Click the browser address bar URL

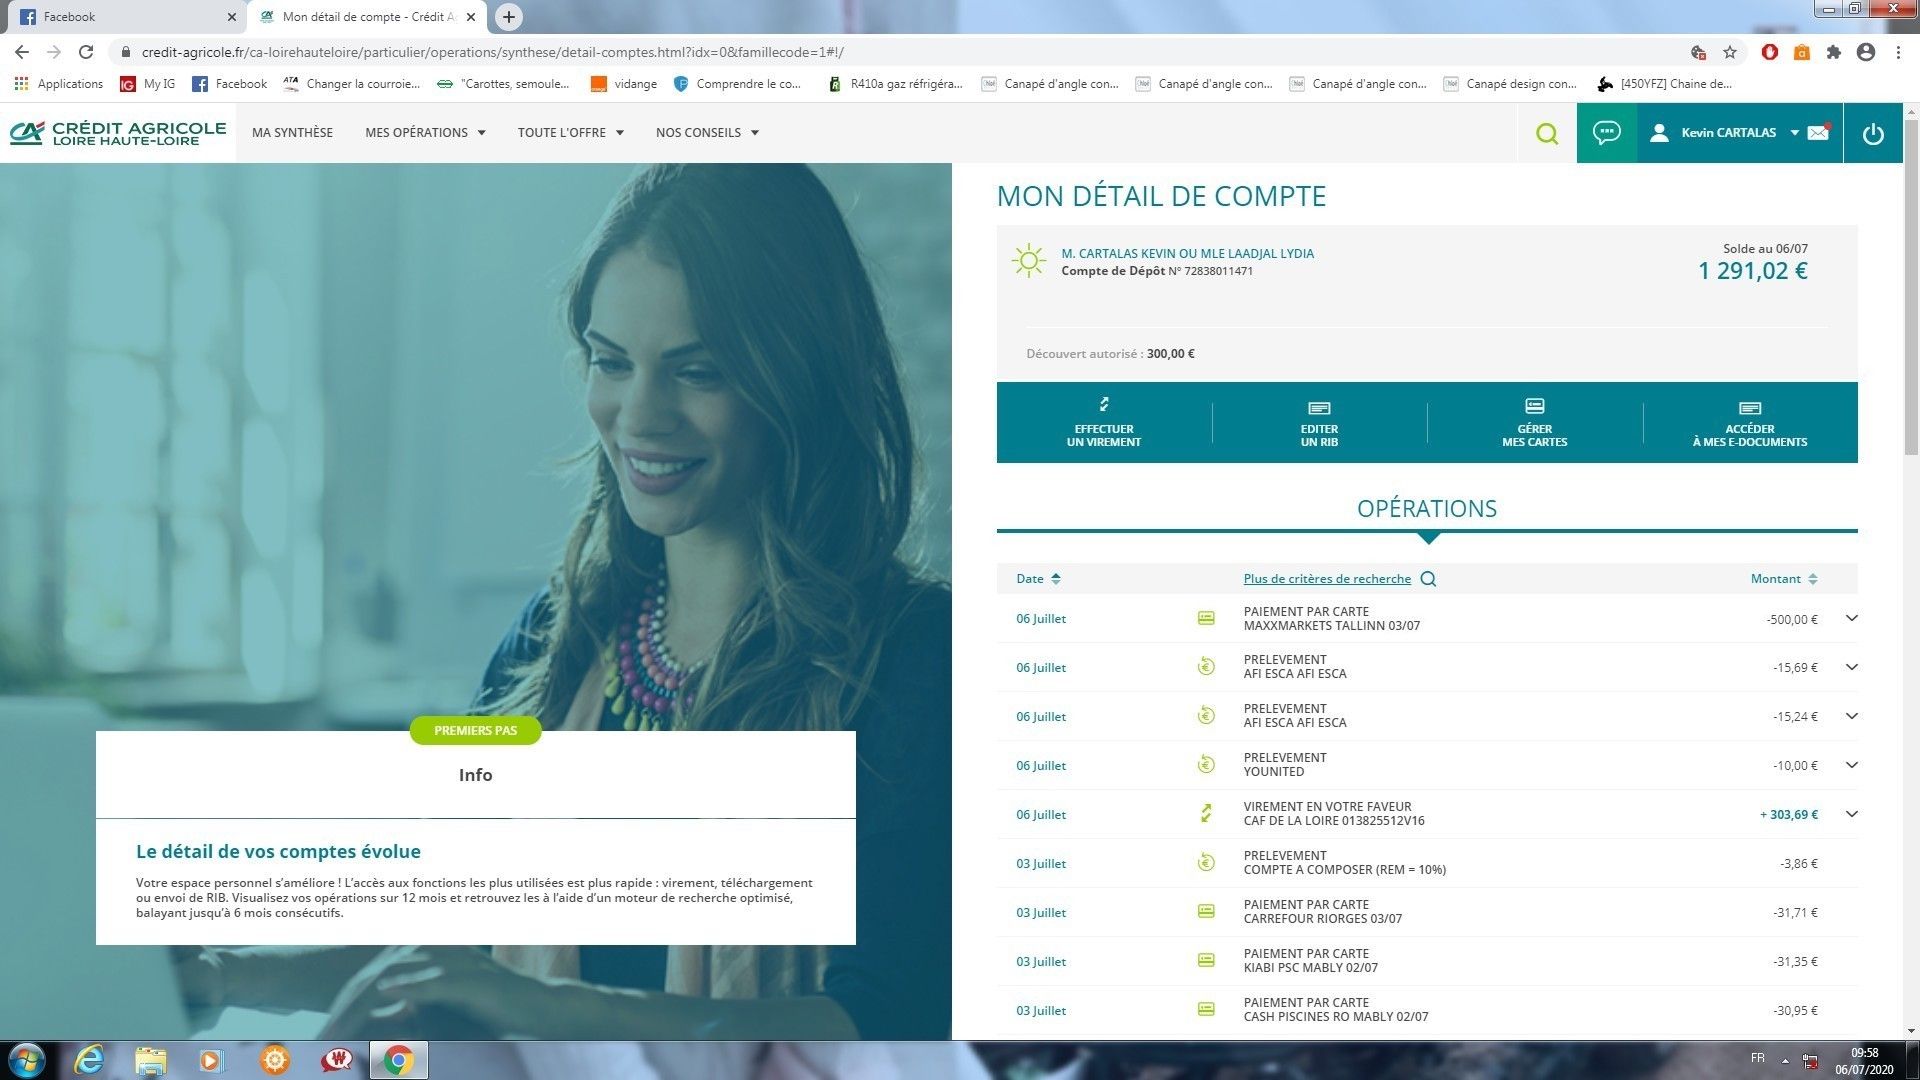(x=492, y=52)
